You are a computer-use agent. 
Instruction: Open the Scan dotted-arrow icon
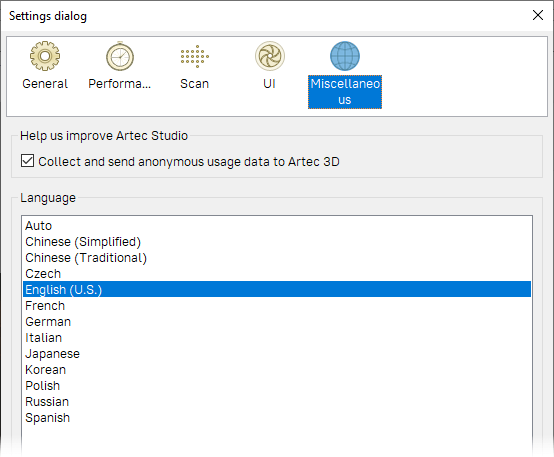(x=195, y=56)
